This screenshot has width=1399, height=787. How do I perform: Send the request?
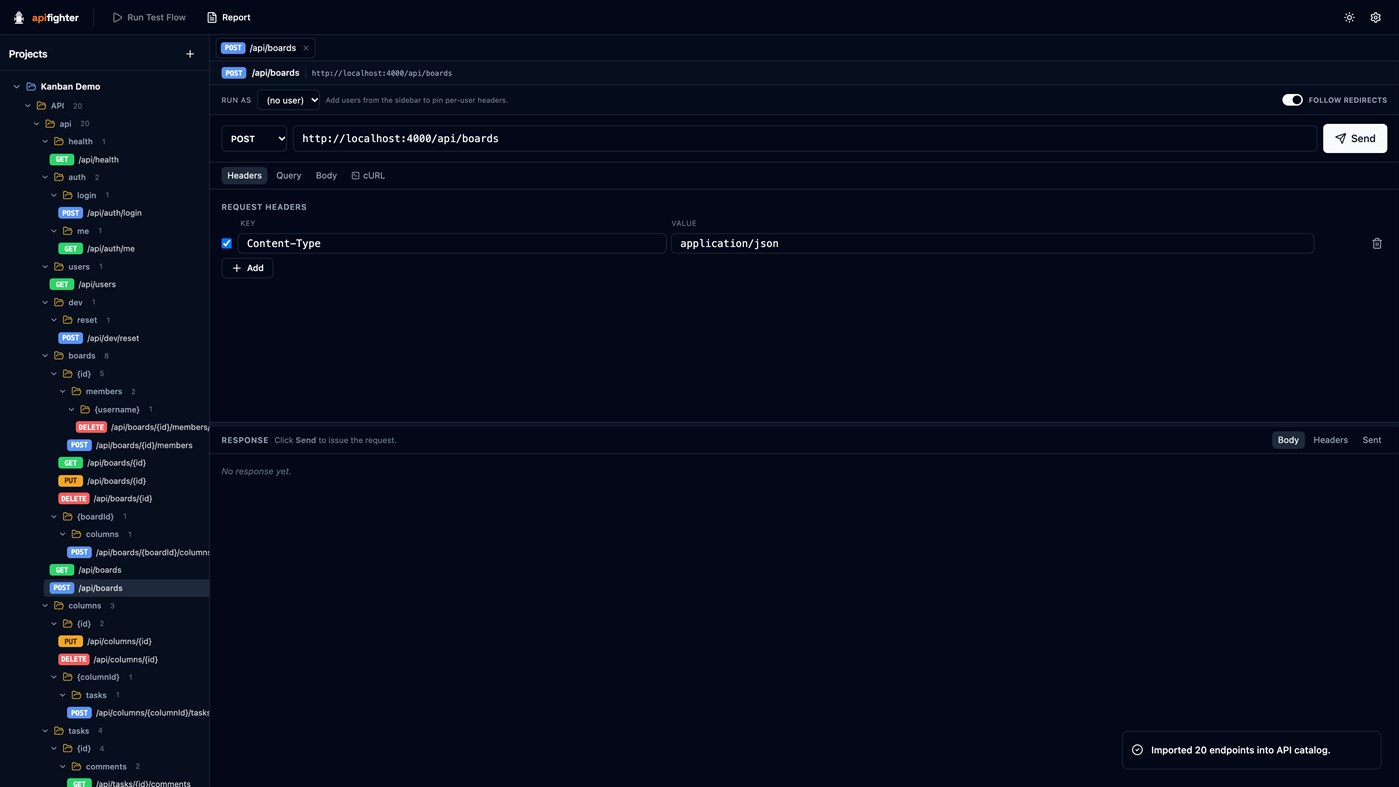coord(1355,139)
